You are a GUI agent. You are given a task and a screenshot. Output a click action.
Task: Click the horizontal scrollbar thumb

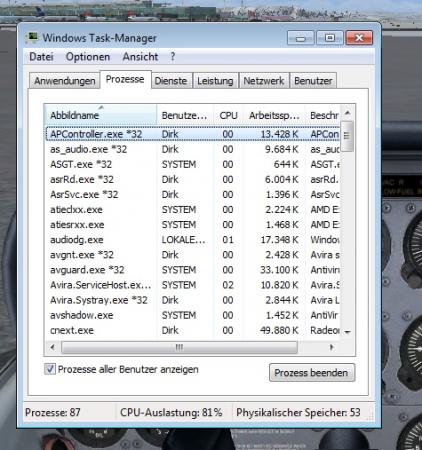tap(179, 347)
